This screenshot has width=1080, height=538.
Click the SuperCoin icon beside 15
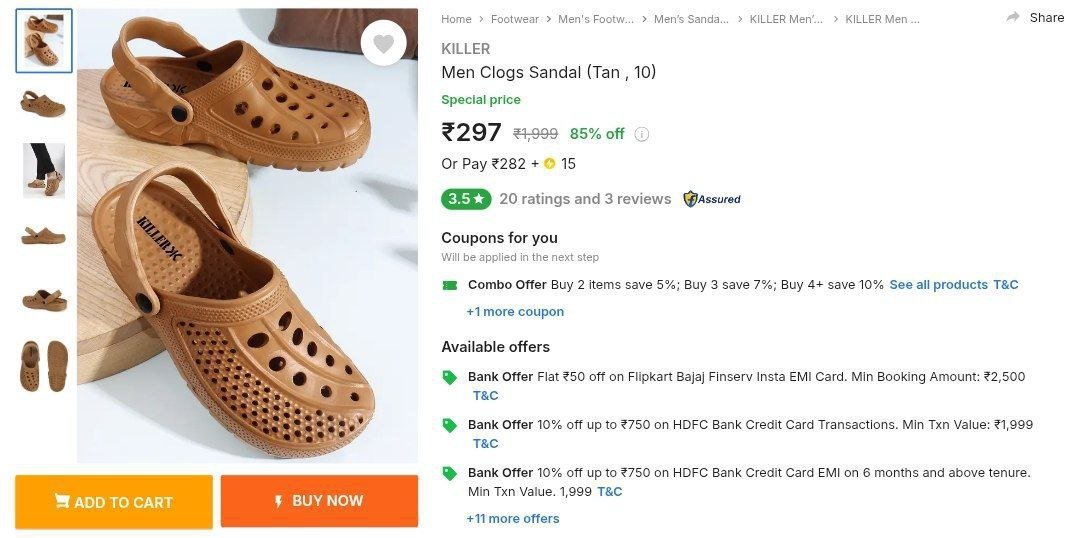click(x=549, y=164)
